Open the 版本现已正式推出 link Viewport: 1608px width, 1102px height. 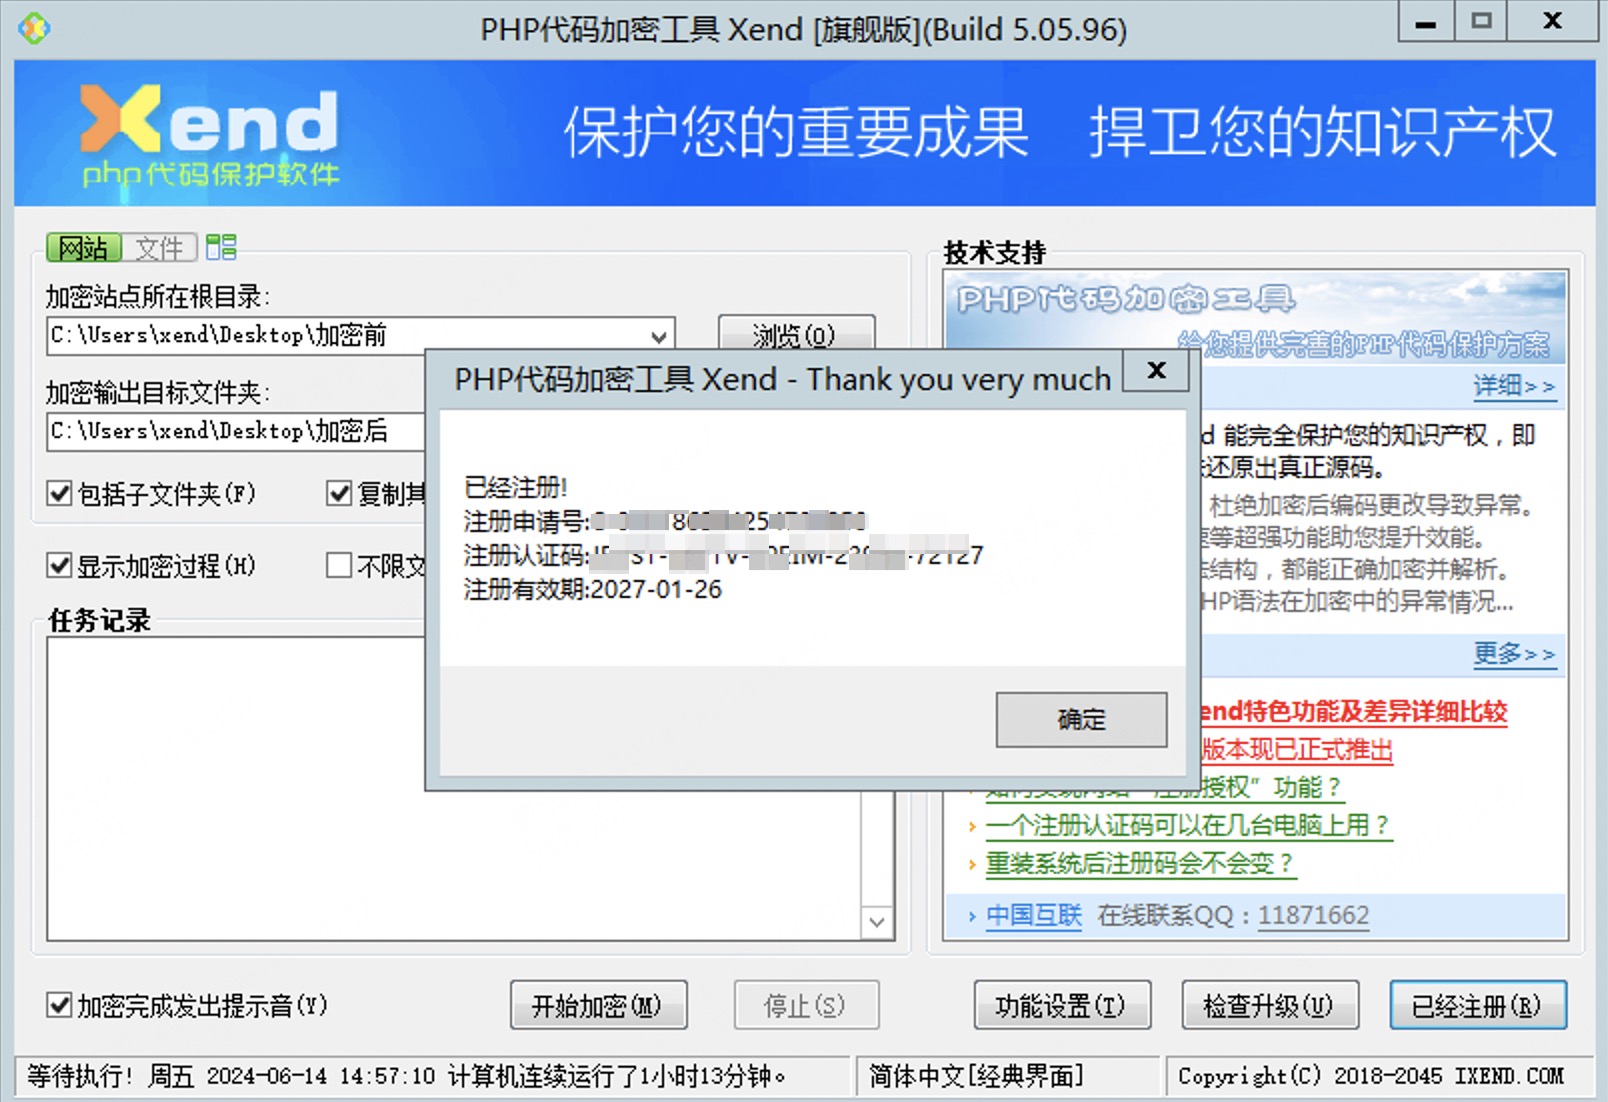1297,749
